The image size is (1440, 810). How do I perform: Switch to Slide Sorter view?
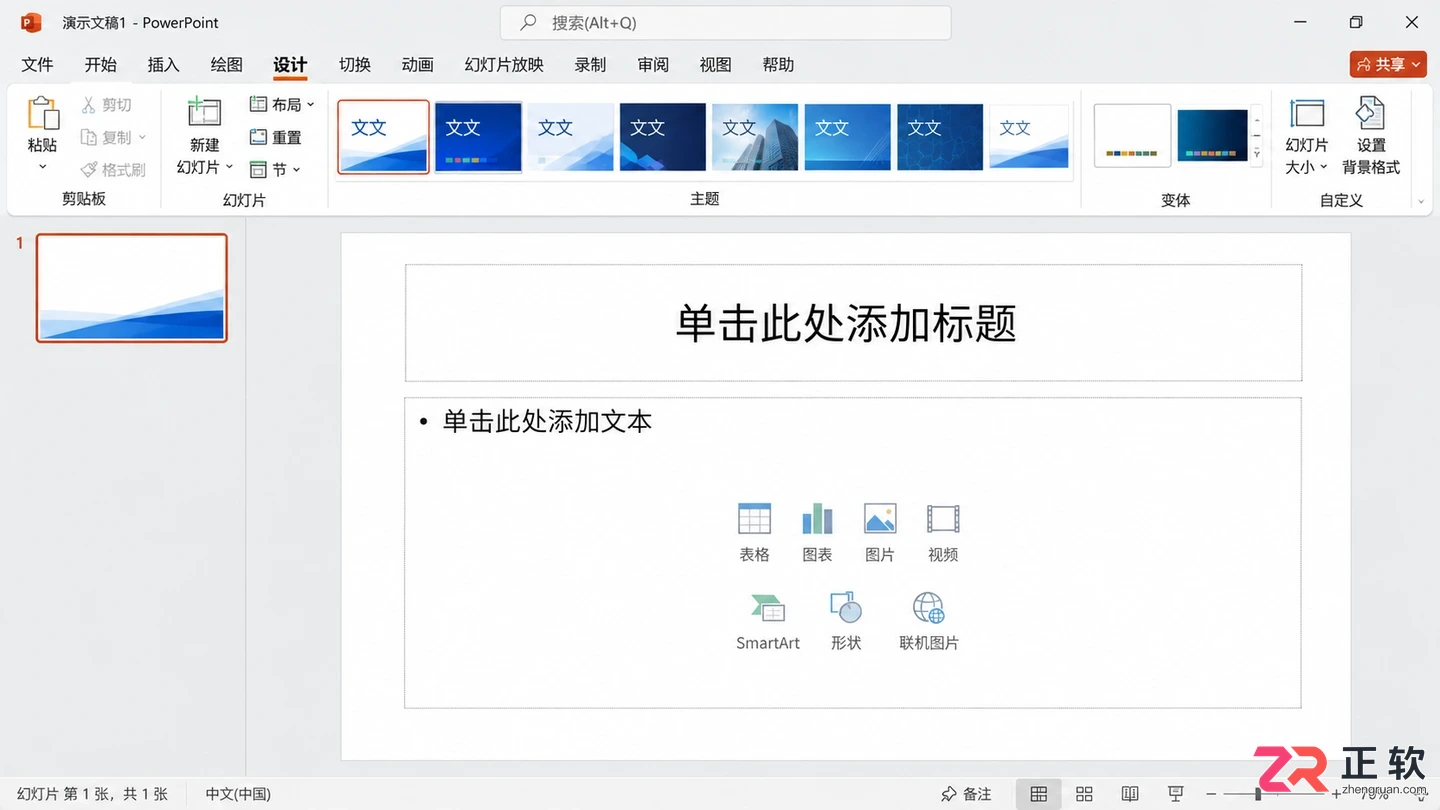(x=1084, y=794)
